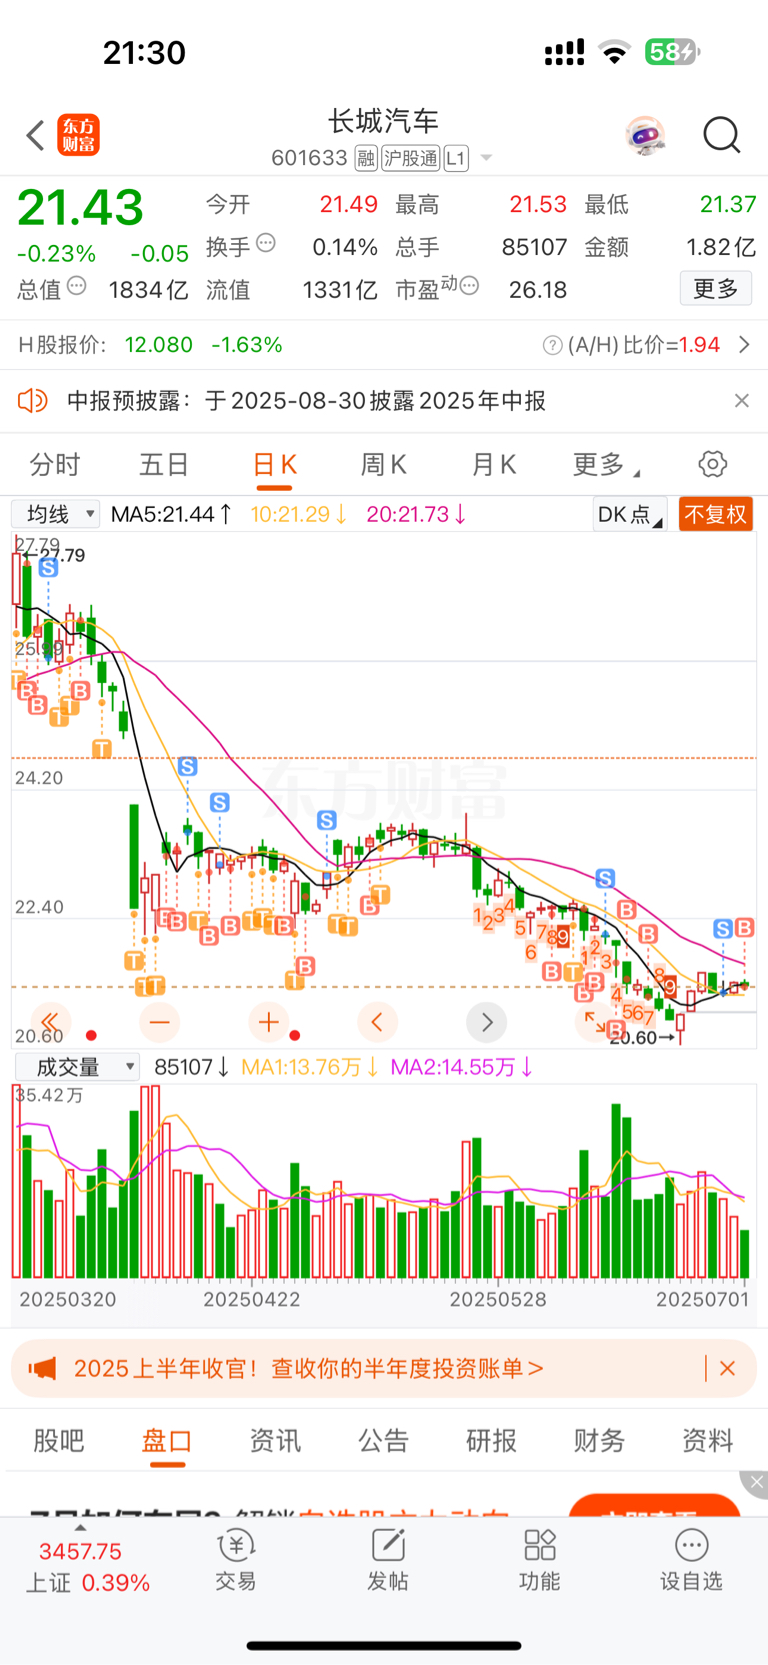This screenshot has height=1665, width=768.
Task: Close the floating ad corner button
Action: (754, 1483)
